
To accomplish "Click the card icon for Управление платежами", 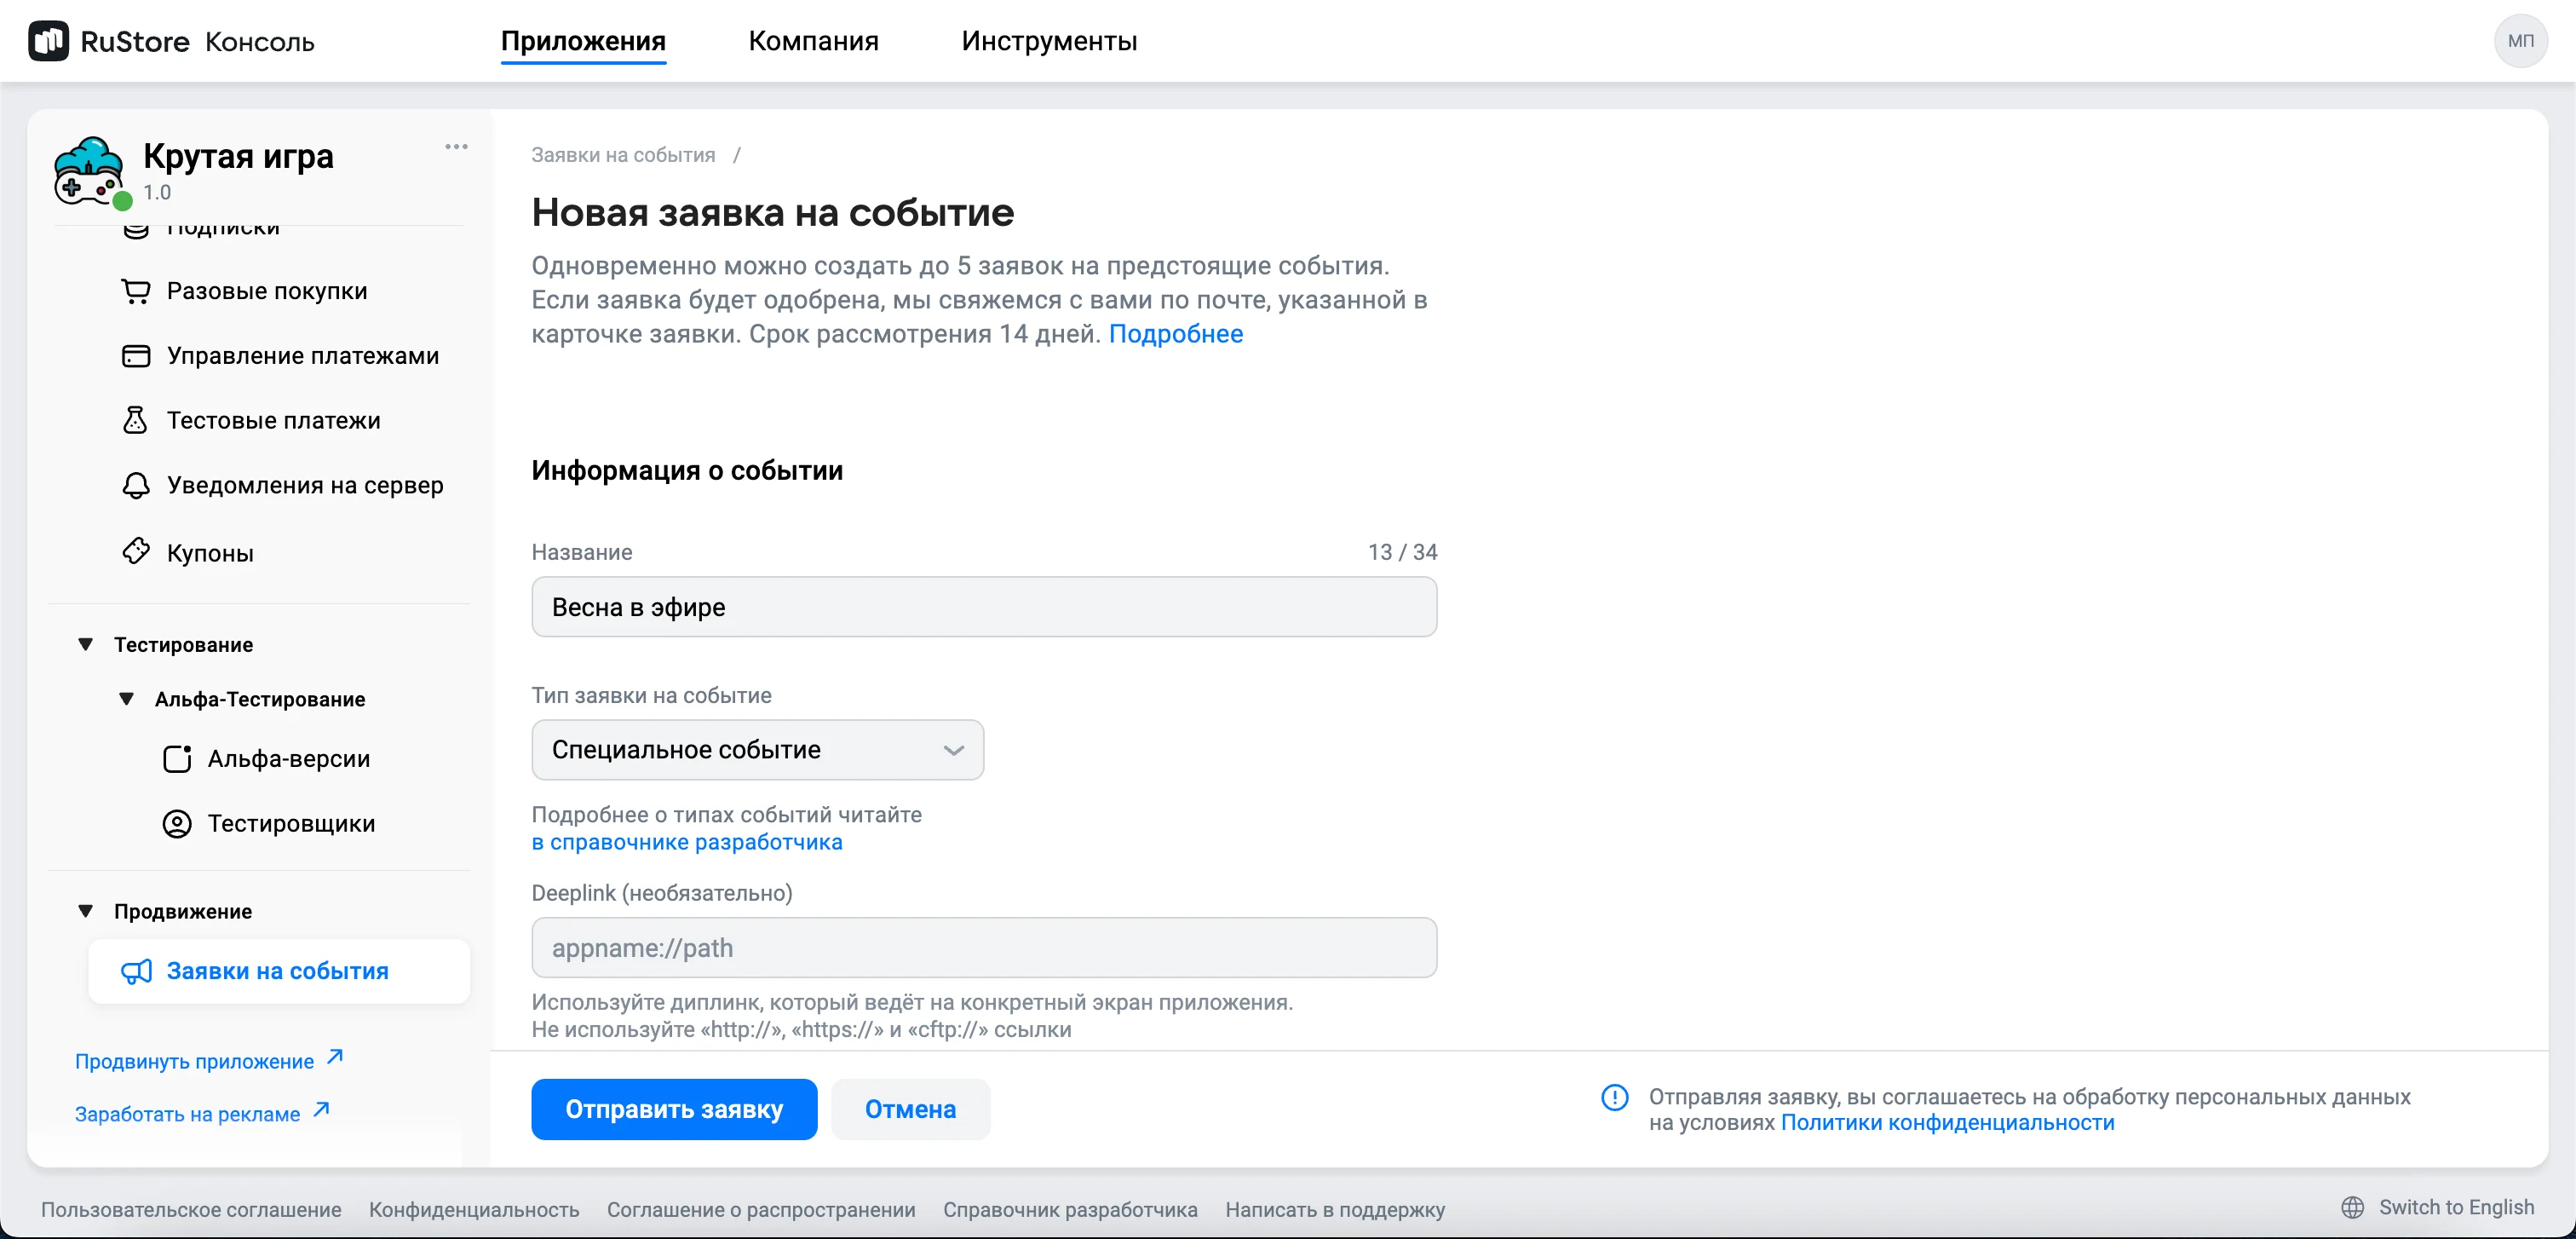I will click(x=136, y=356).
